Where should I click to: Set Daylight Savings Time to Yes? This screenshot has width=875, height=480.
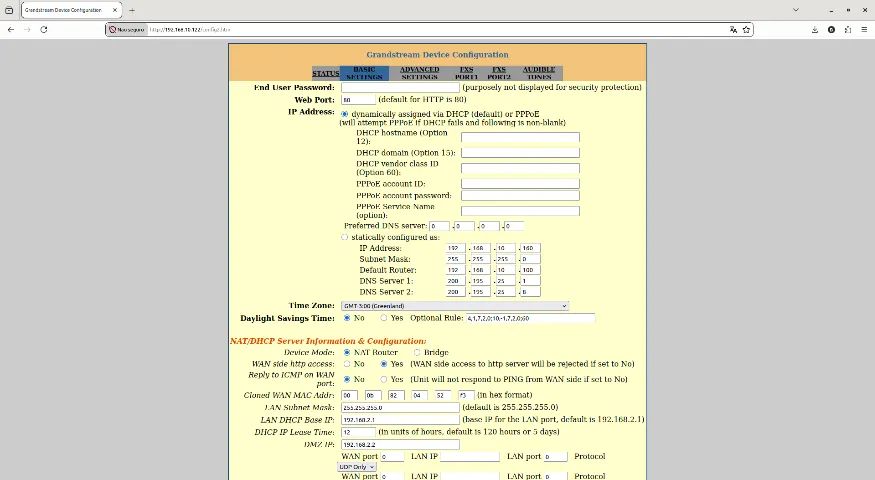point(383,318)
